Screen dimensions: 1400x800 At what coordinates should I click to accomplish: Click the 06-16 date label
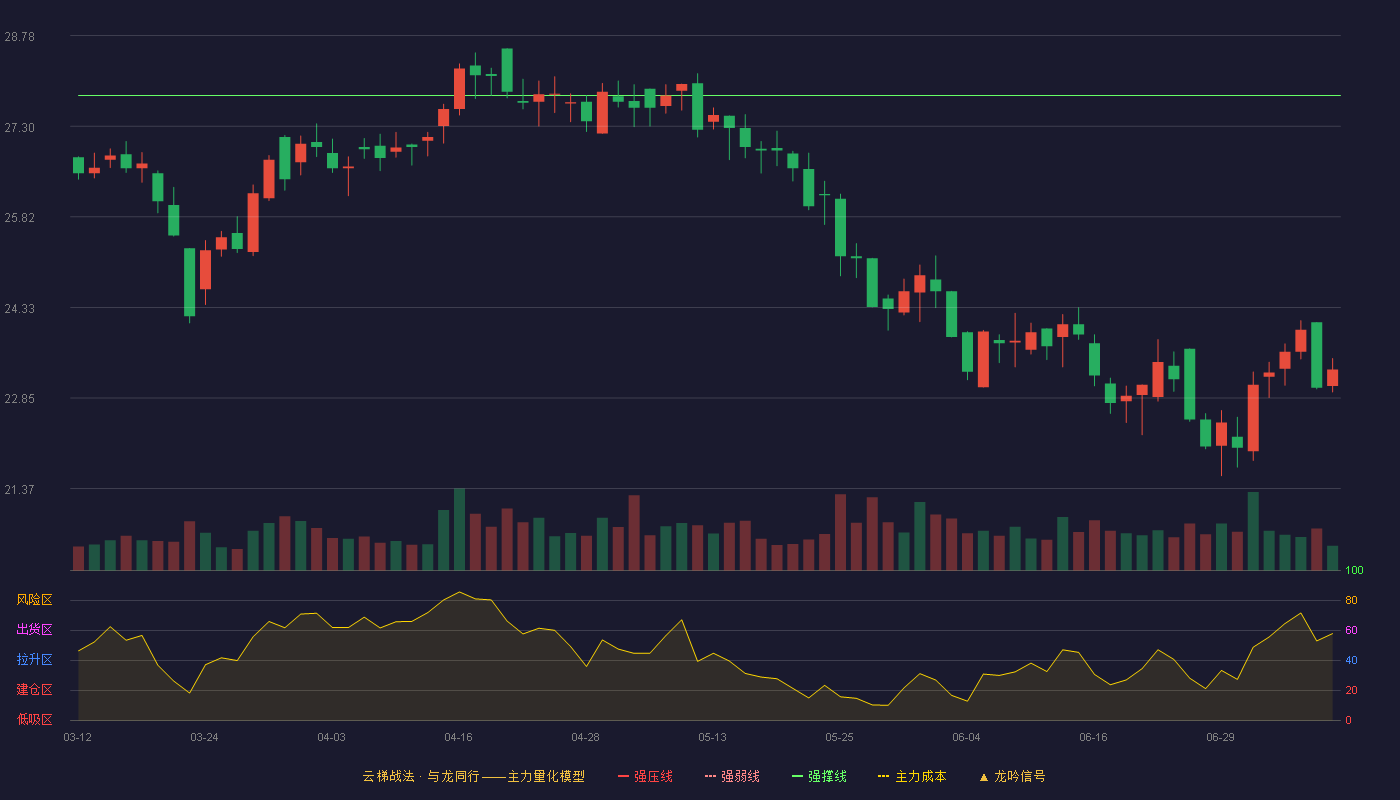(x=1093, y=737)
